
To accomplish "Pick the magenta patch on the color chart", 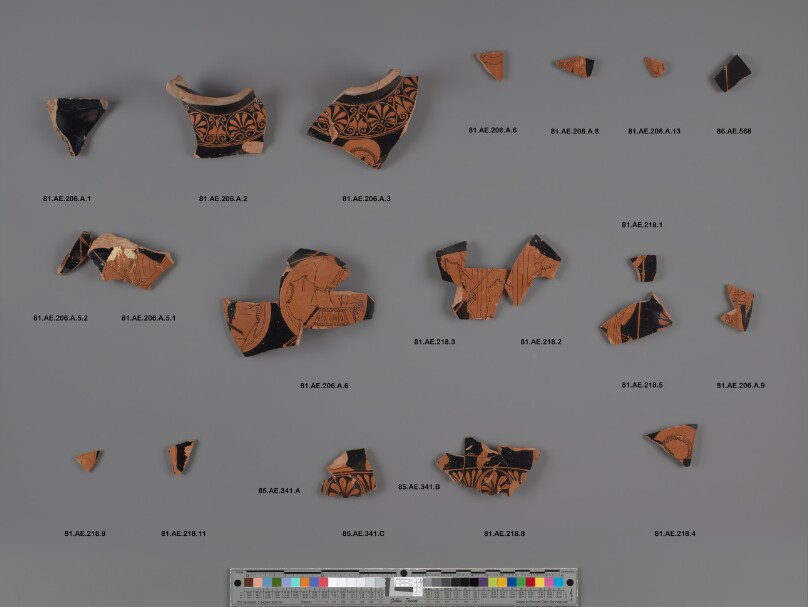I will tap(549, 582).
